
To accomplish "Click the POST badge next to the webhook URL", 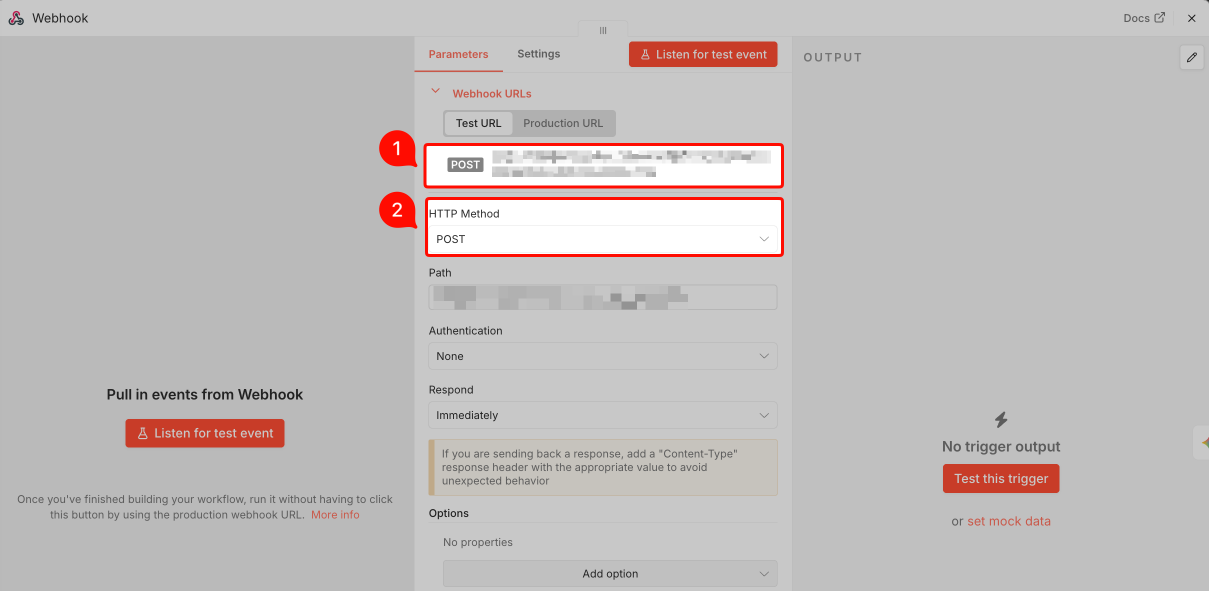I will point(465,164).
